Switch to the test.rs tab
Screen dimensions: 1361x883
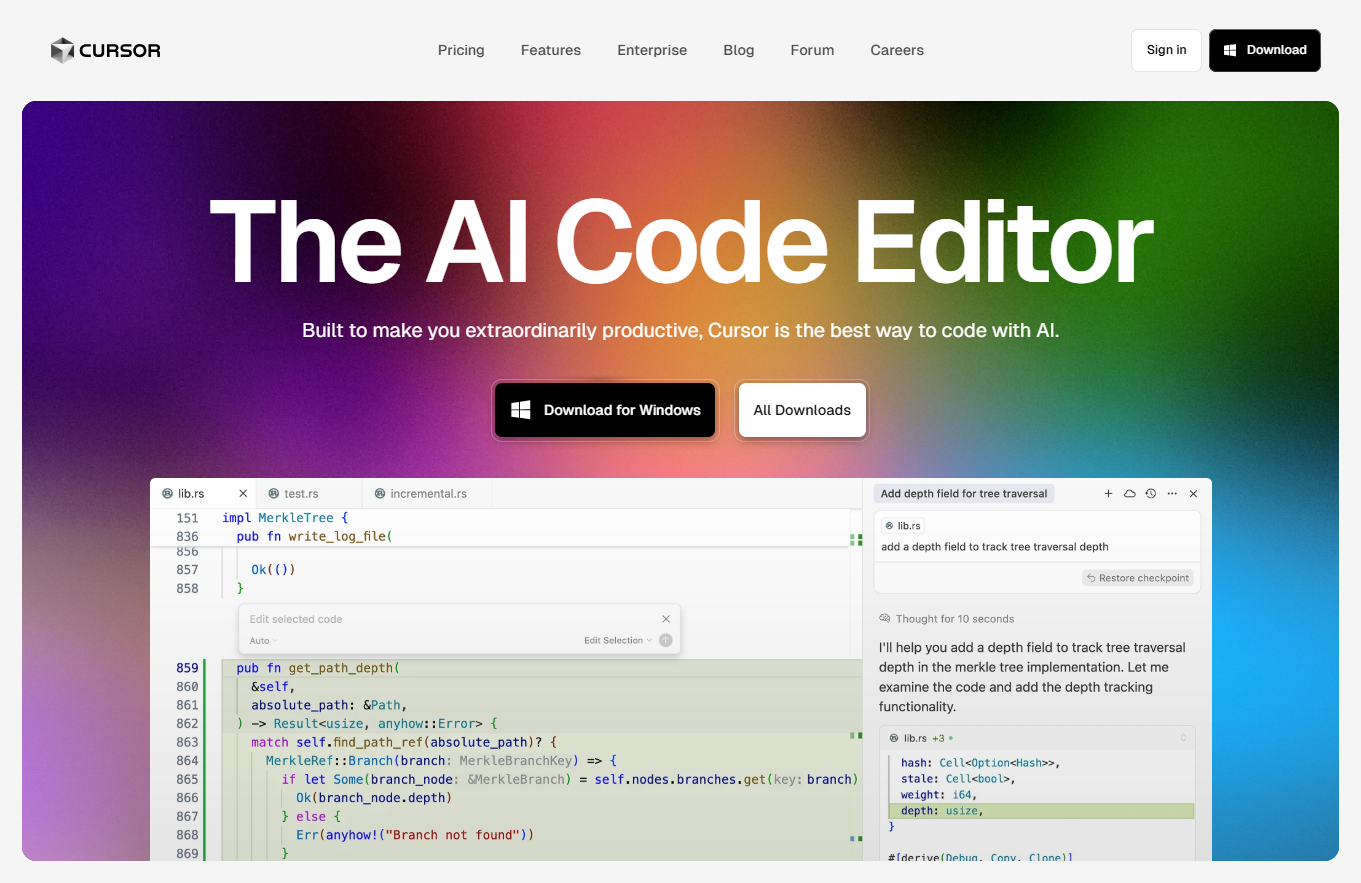[x=309, y=494]
